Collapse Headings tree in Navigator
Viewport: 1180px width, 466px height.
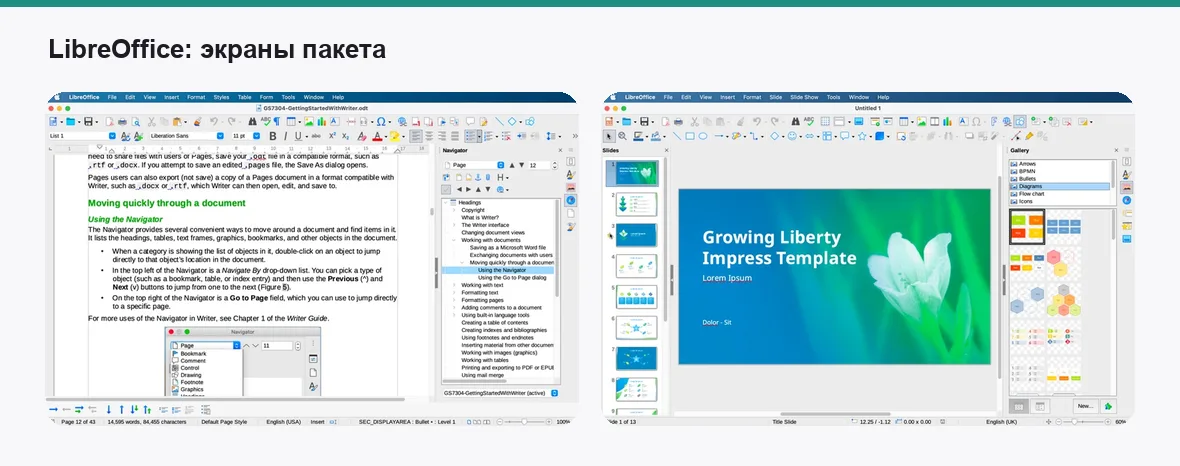click(x=446, y=203)
